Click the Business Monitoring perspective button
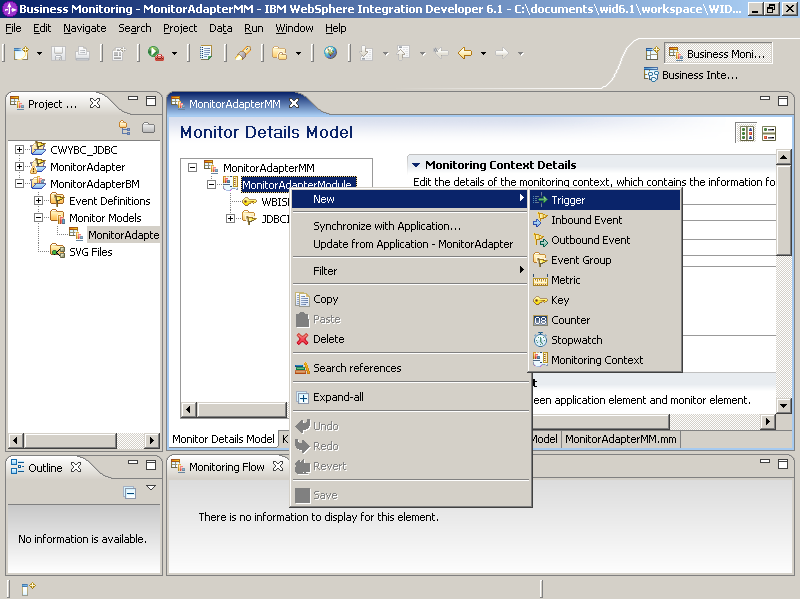The image size is (800, 600). coord(718,54)
